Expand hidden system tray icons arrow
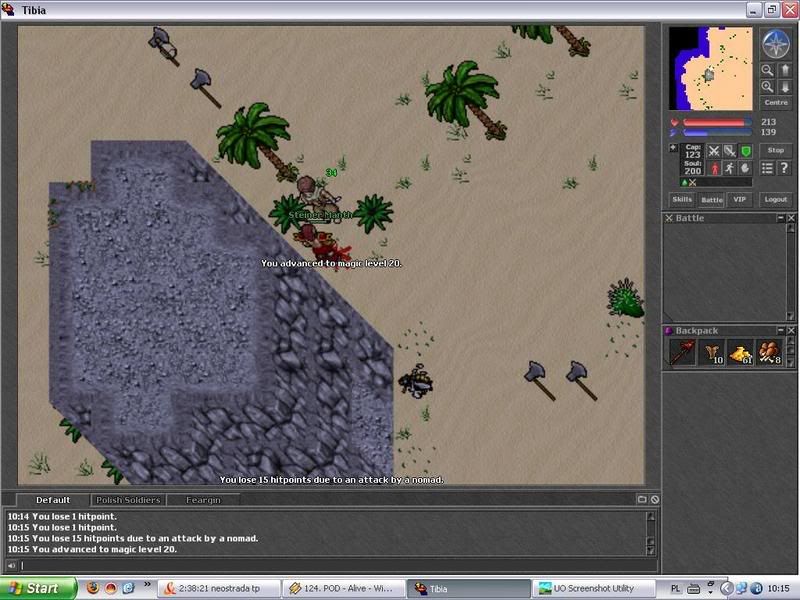This screenshot has height=600, width=800. pos(727,588)
